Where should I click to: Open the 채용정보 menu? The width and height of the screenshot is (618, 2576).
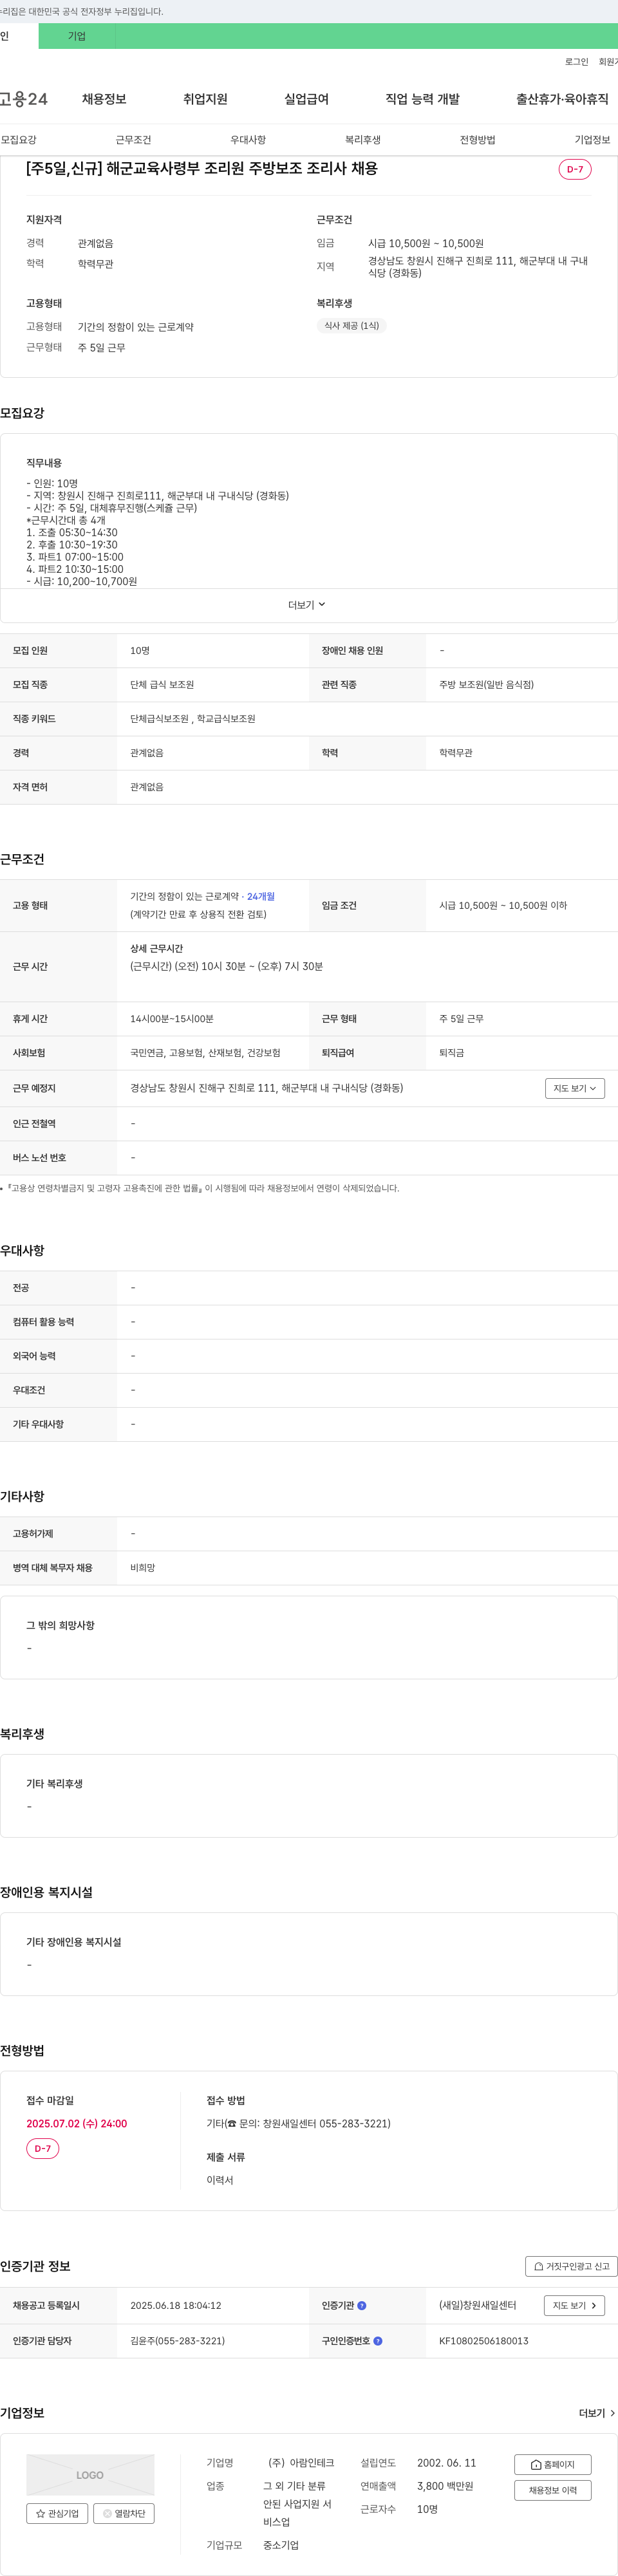click(x=104, y=99)
